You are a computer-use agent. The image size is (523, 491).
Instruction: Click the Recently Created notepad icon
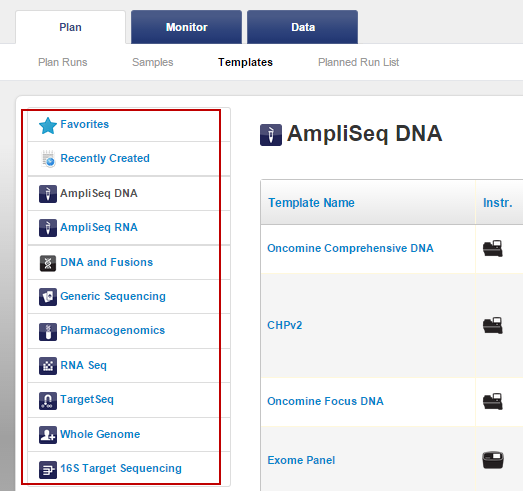48,159
